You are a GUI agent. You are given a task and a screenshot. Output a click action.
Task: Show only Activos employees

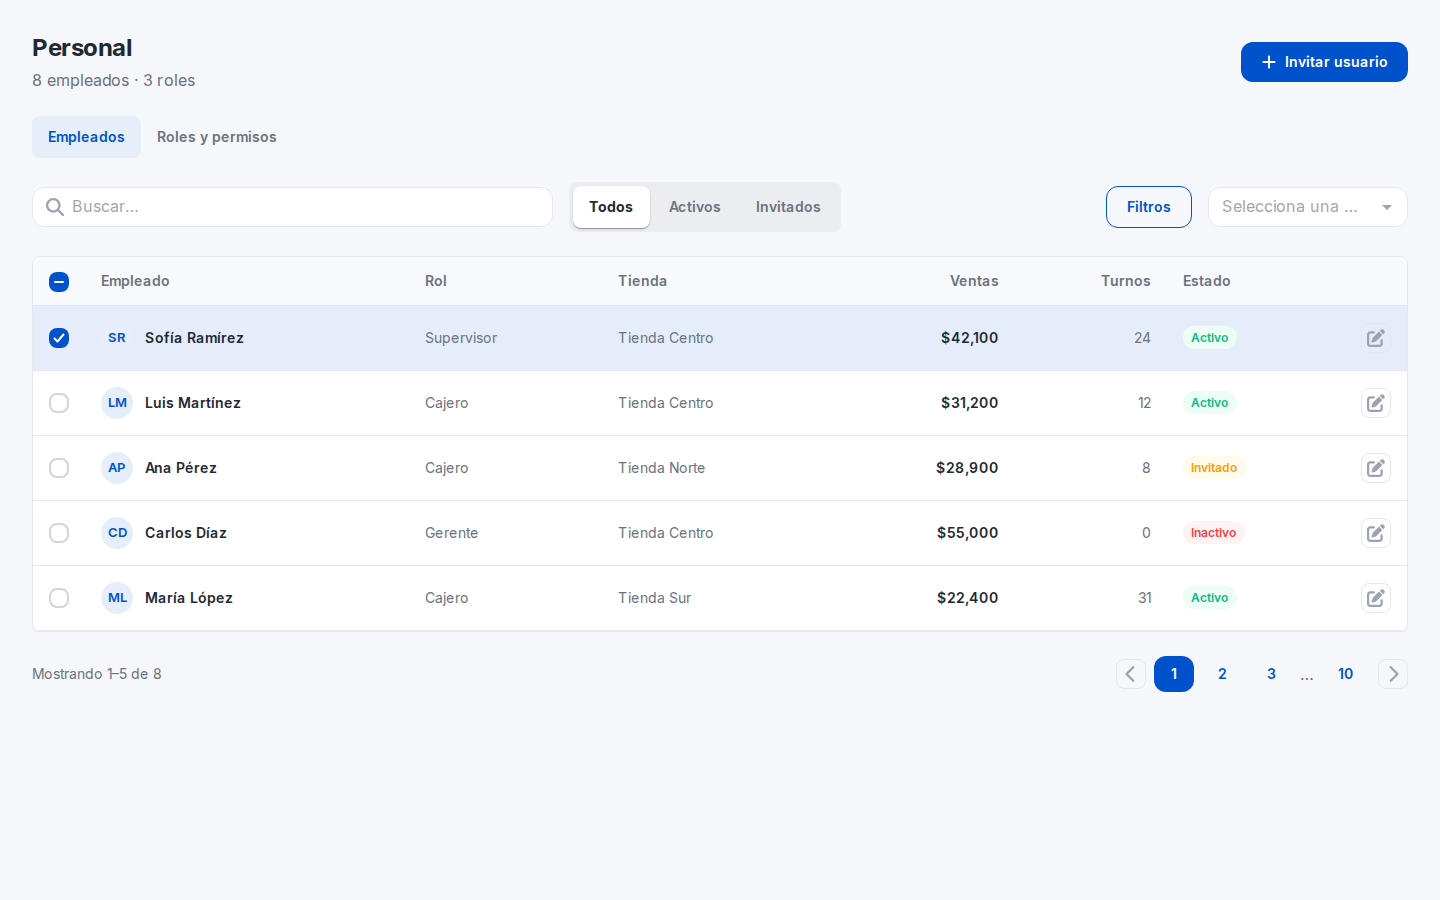(x=695, y=207)
